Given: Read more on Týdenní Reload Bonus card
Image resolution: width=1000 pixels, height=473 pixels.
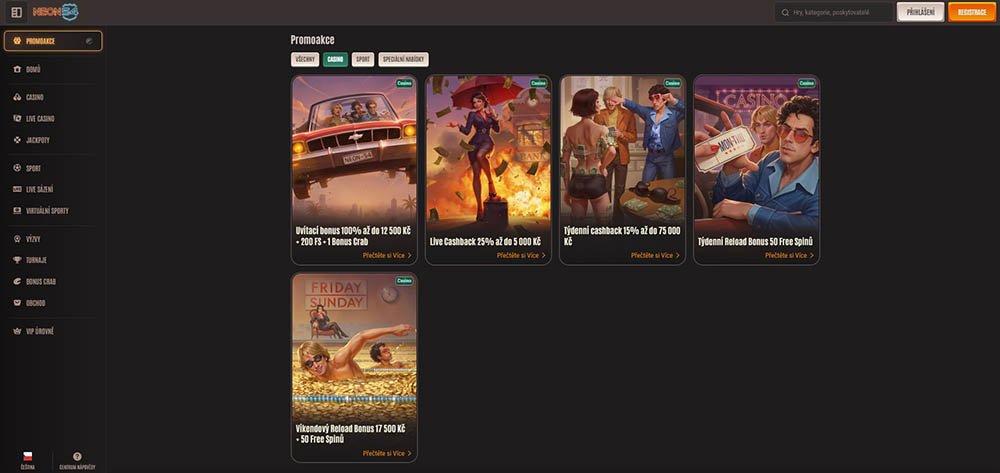Looking at the screenshot, I should click(x=790, y=255).
